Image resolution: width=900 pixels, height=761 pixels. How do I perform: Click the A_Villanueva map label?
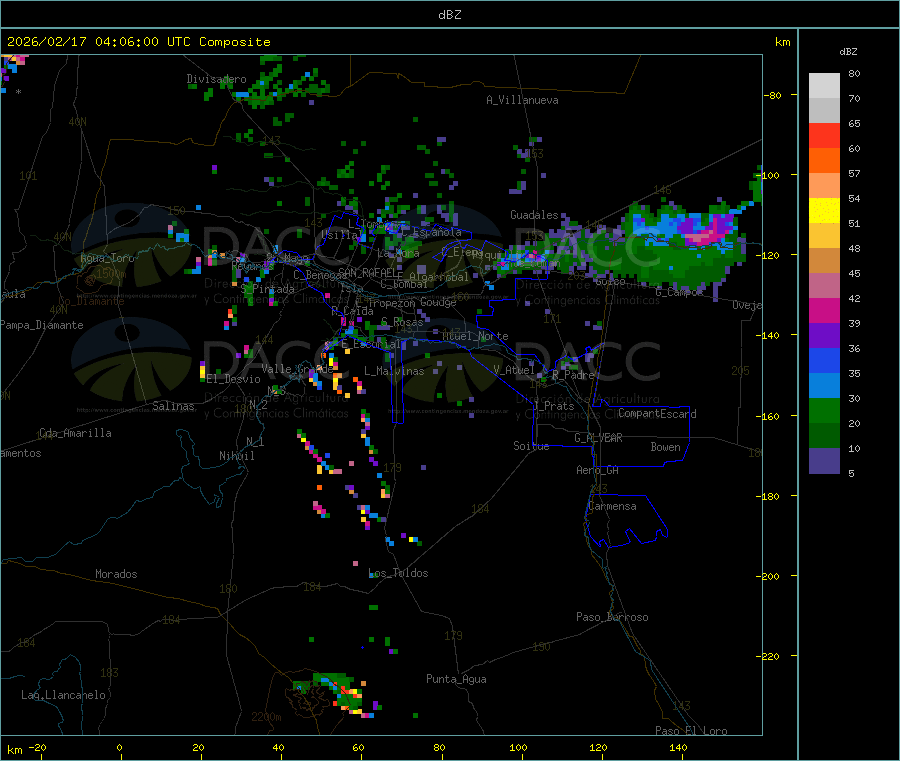[x=522, y=100]
